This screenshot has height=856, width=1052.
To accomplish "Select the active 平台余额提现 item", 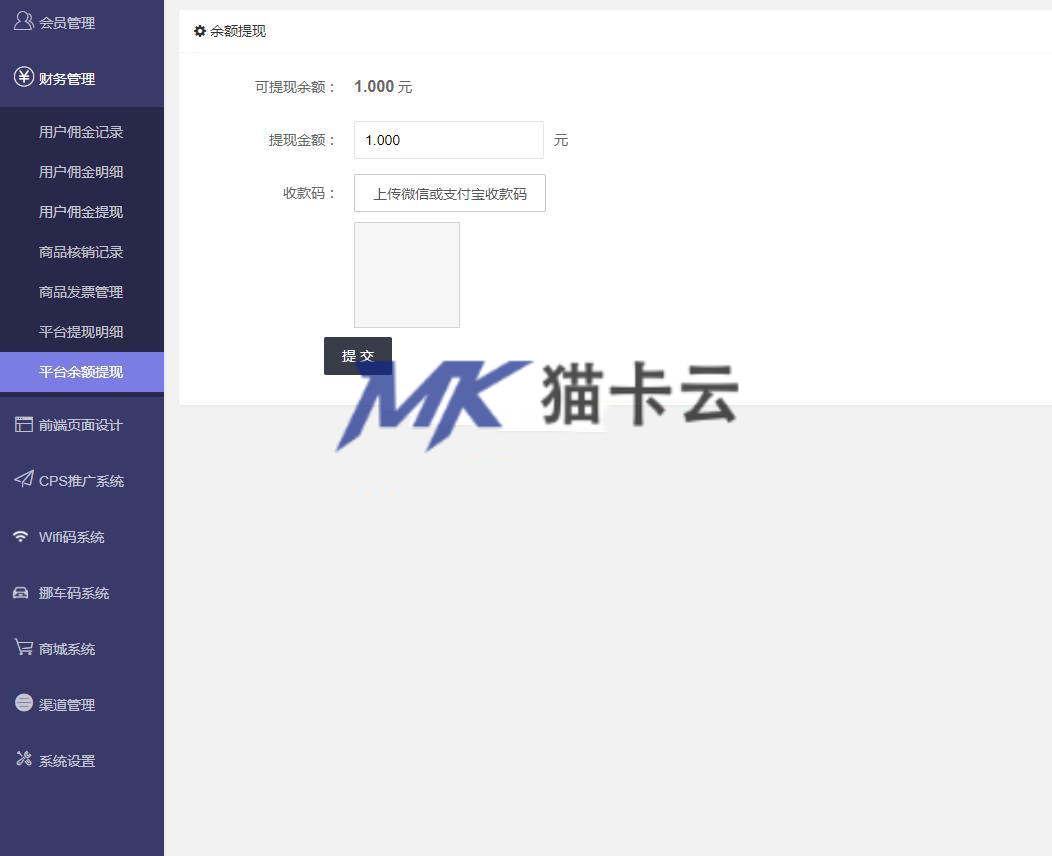I will point(82,372).
